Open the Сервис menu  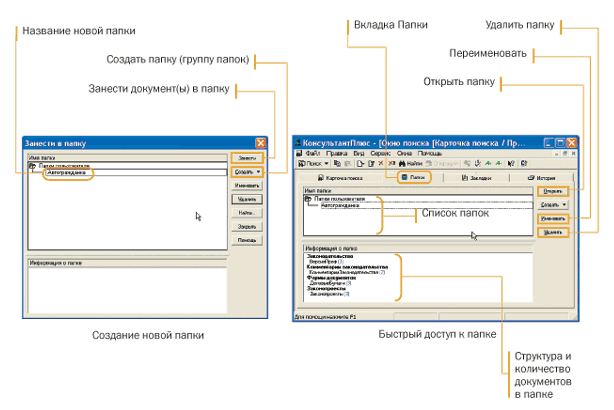pyautogui.click(x=381, y=153)
